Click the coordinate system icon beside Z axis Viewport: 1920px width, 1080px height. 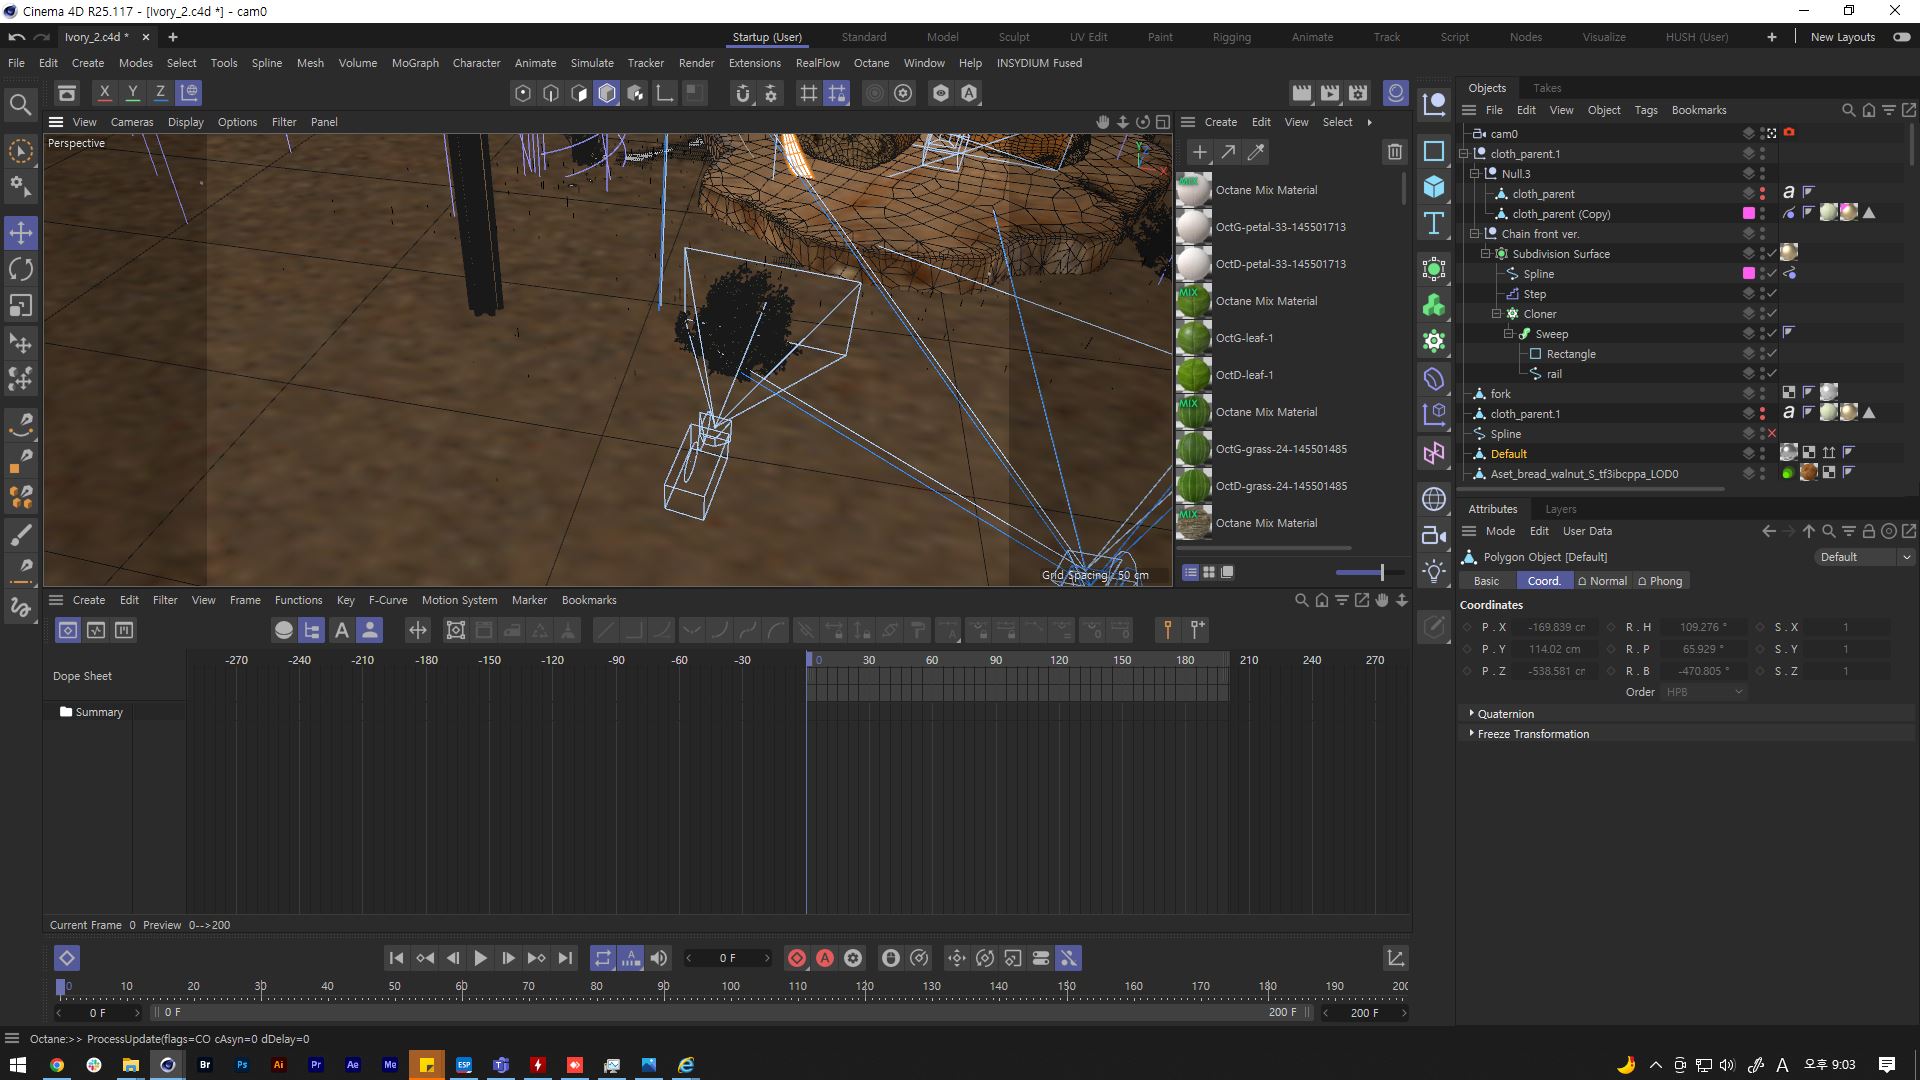[x=189, y=93]
